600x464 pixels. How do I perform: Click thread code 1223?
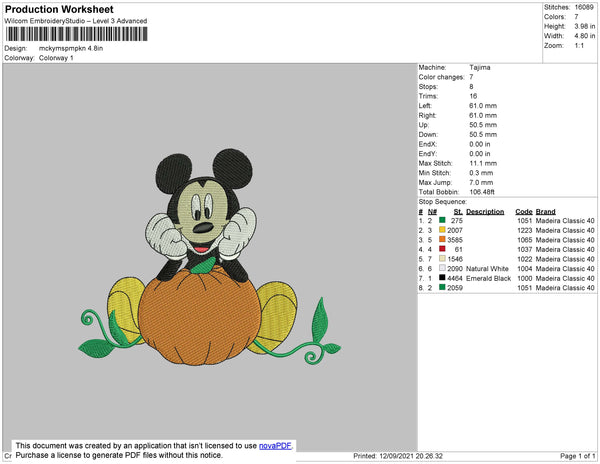[x=524, y=230]
